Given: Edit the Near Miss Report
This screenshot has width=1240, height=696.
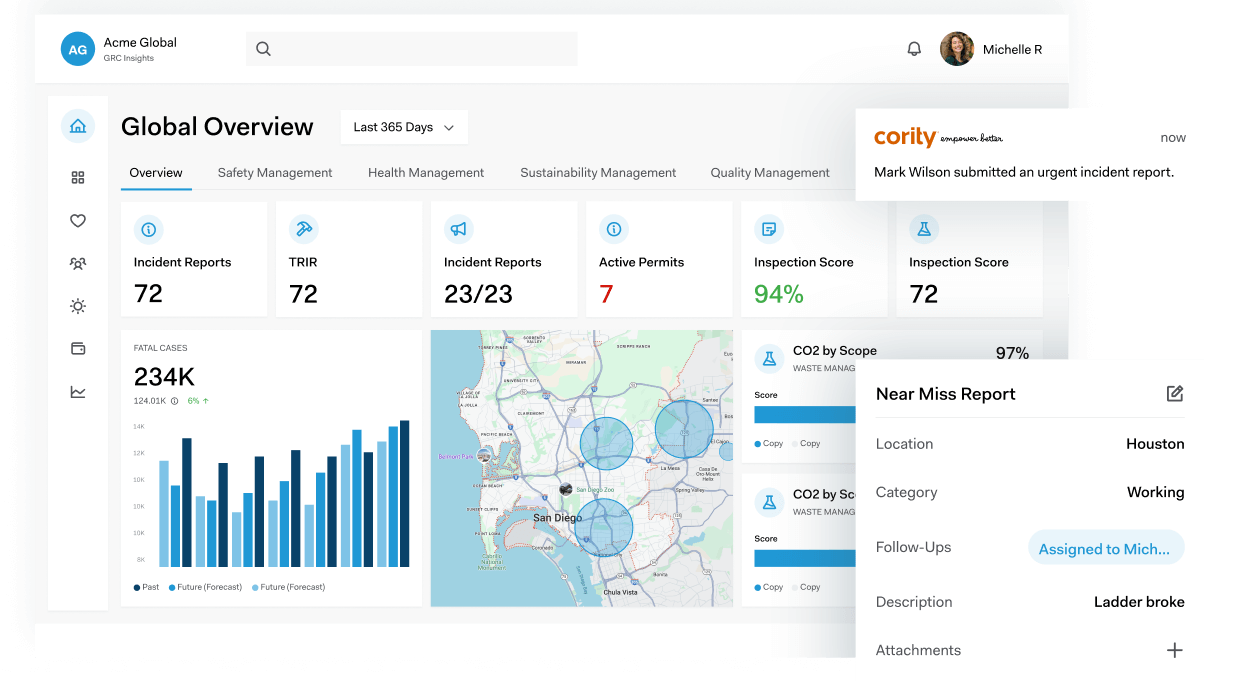Looking at the screenshot, I should pyautogui.click(x=1175, y=394).
